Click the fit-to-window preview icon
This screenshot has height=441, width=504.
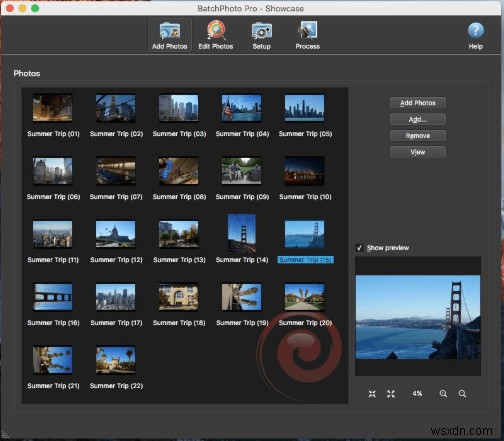tap(372, 394)
